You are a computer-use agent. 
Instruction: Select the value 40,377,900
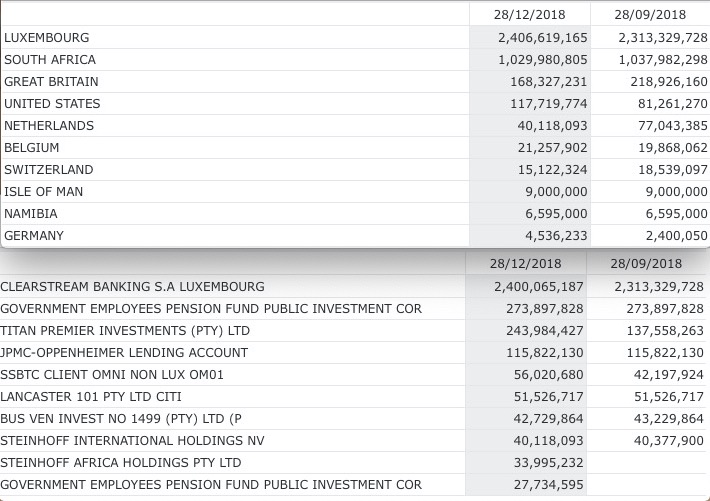click(x=669, y=441)
